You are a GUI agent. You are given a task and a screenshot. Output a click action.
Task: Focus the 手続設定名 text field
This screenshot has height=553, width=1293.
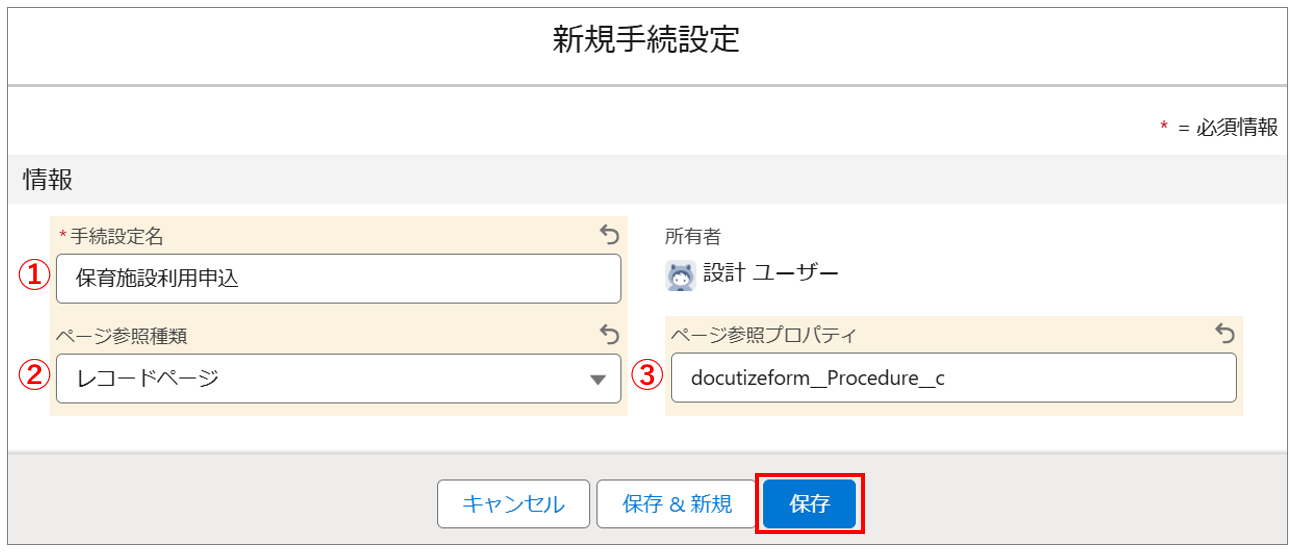pos(338,279)
